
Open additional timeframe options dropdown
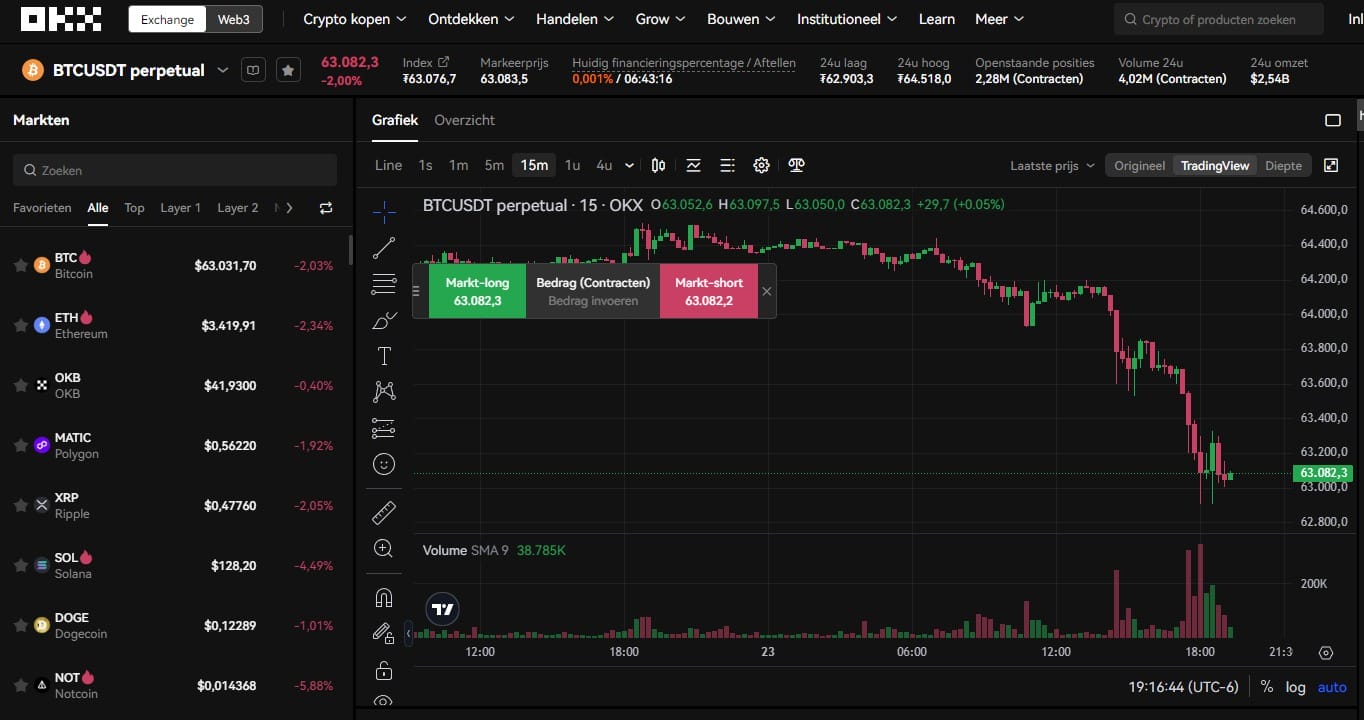tap(630, 165)
